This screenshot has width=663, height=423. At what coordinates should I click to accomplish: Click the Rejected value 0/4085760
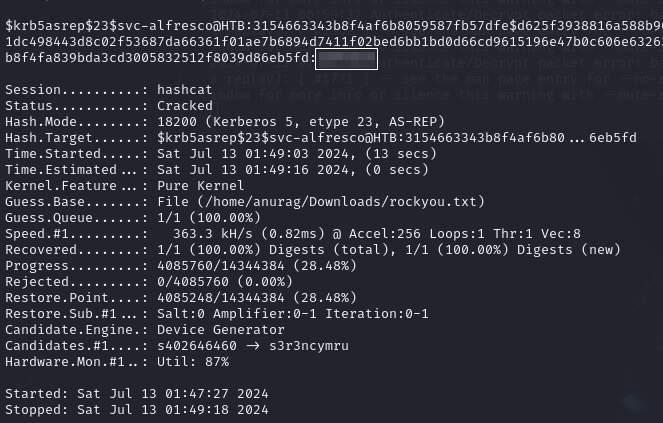pos(197,281)
